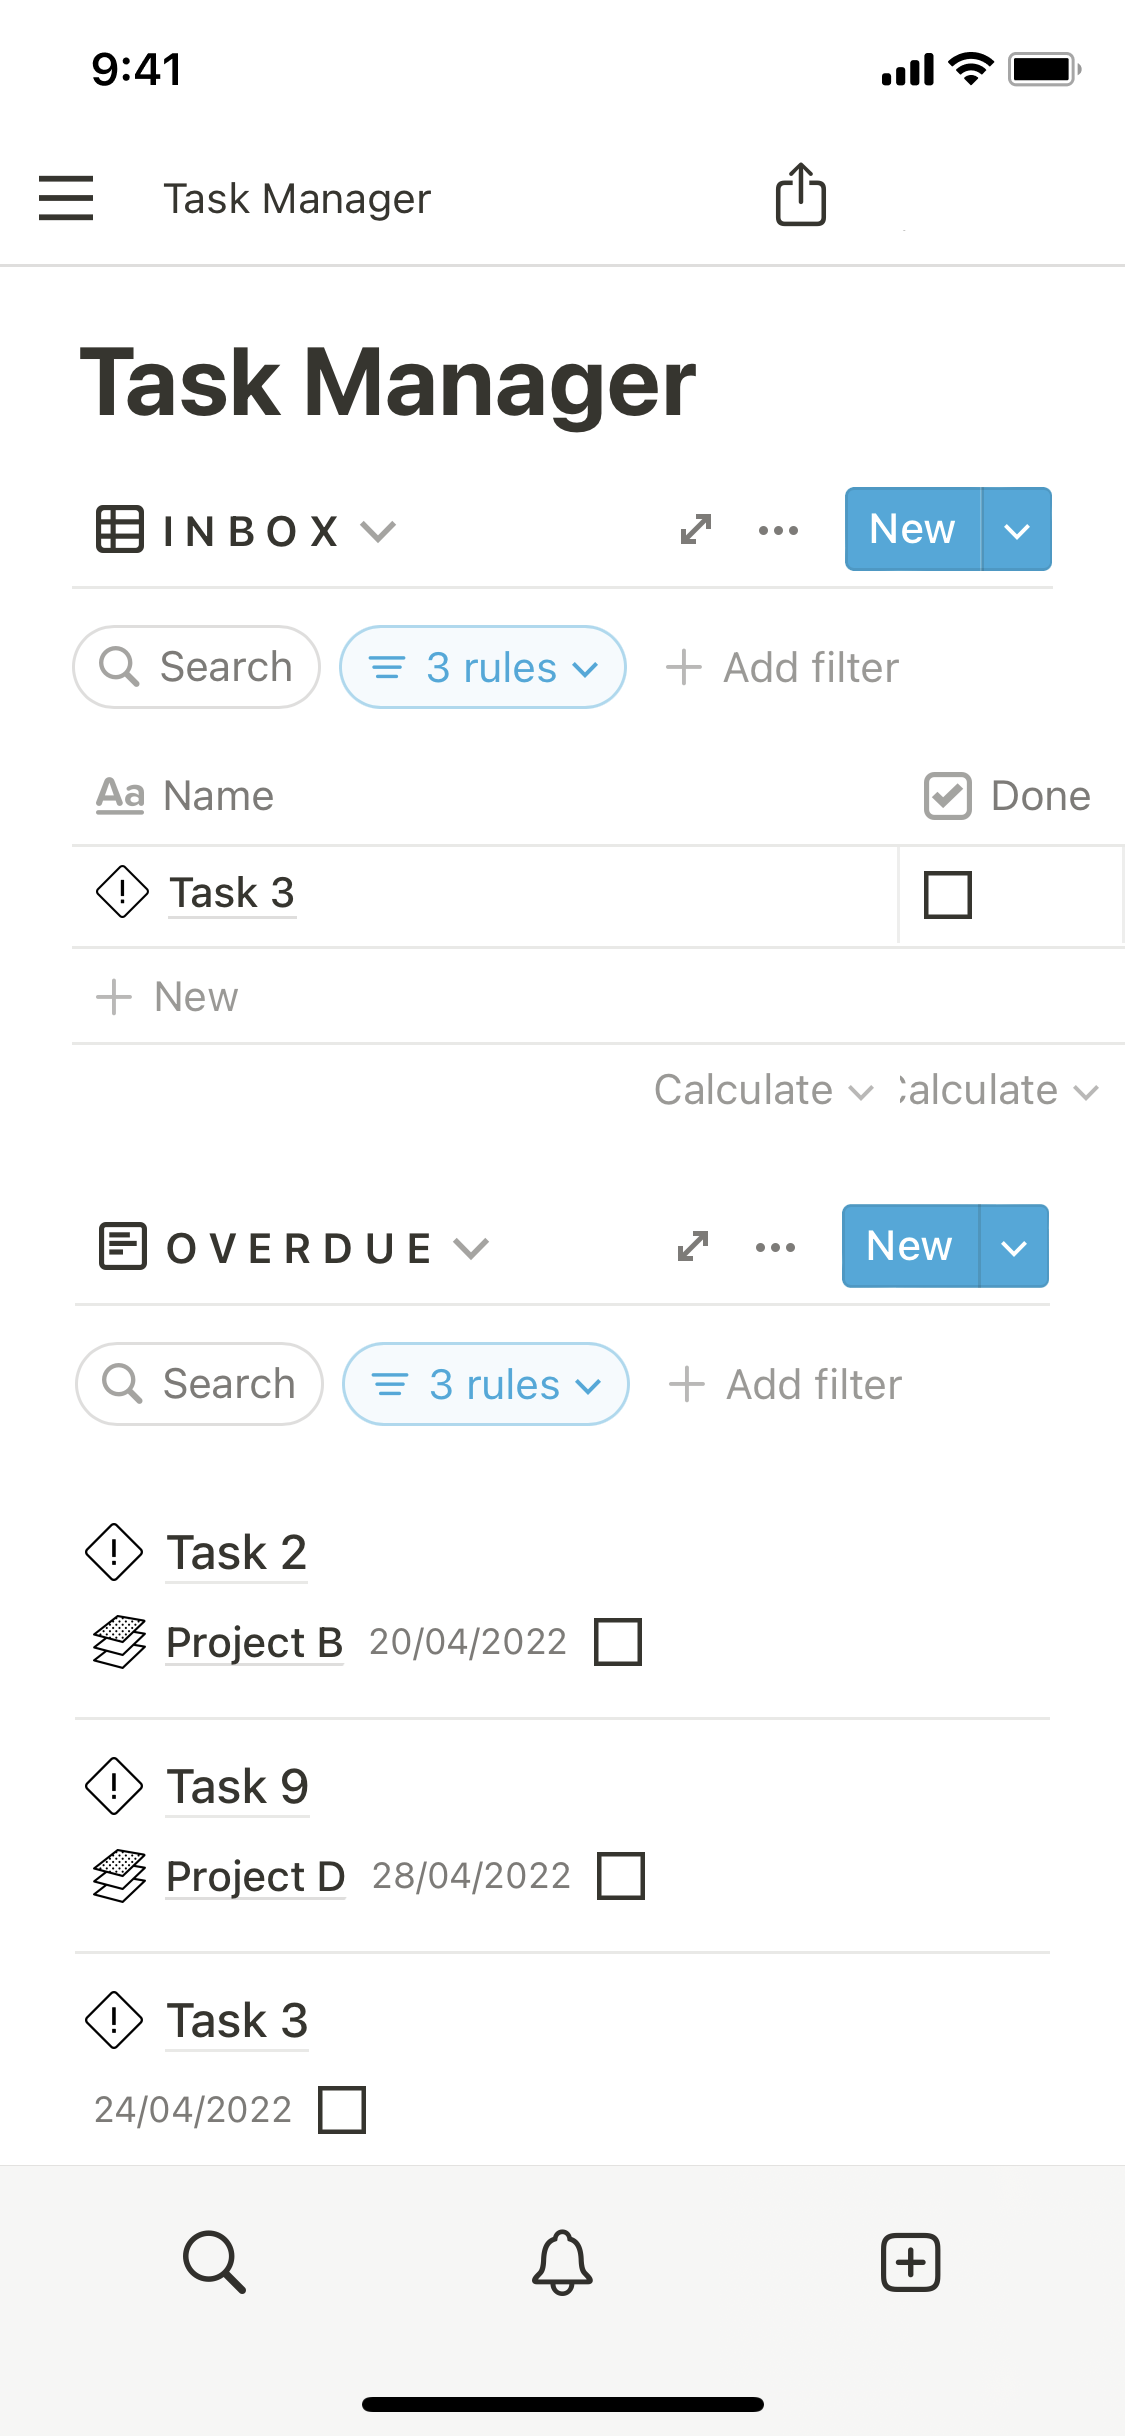This screenshot has height=2436, width=1125.
Task: Click the Overdue Search field
Action: (200, 1384)
